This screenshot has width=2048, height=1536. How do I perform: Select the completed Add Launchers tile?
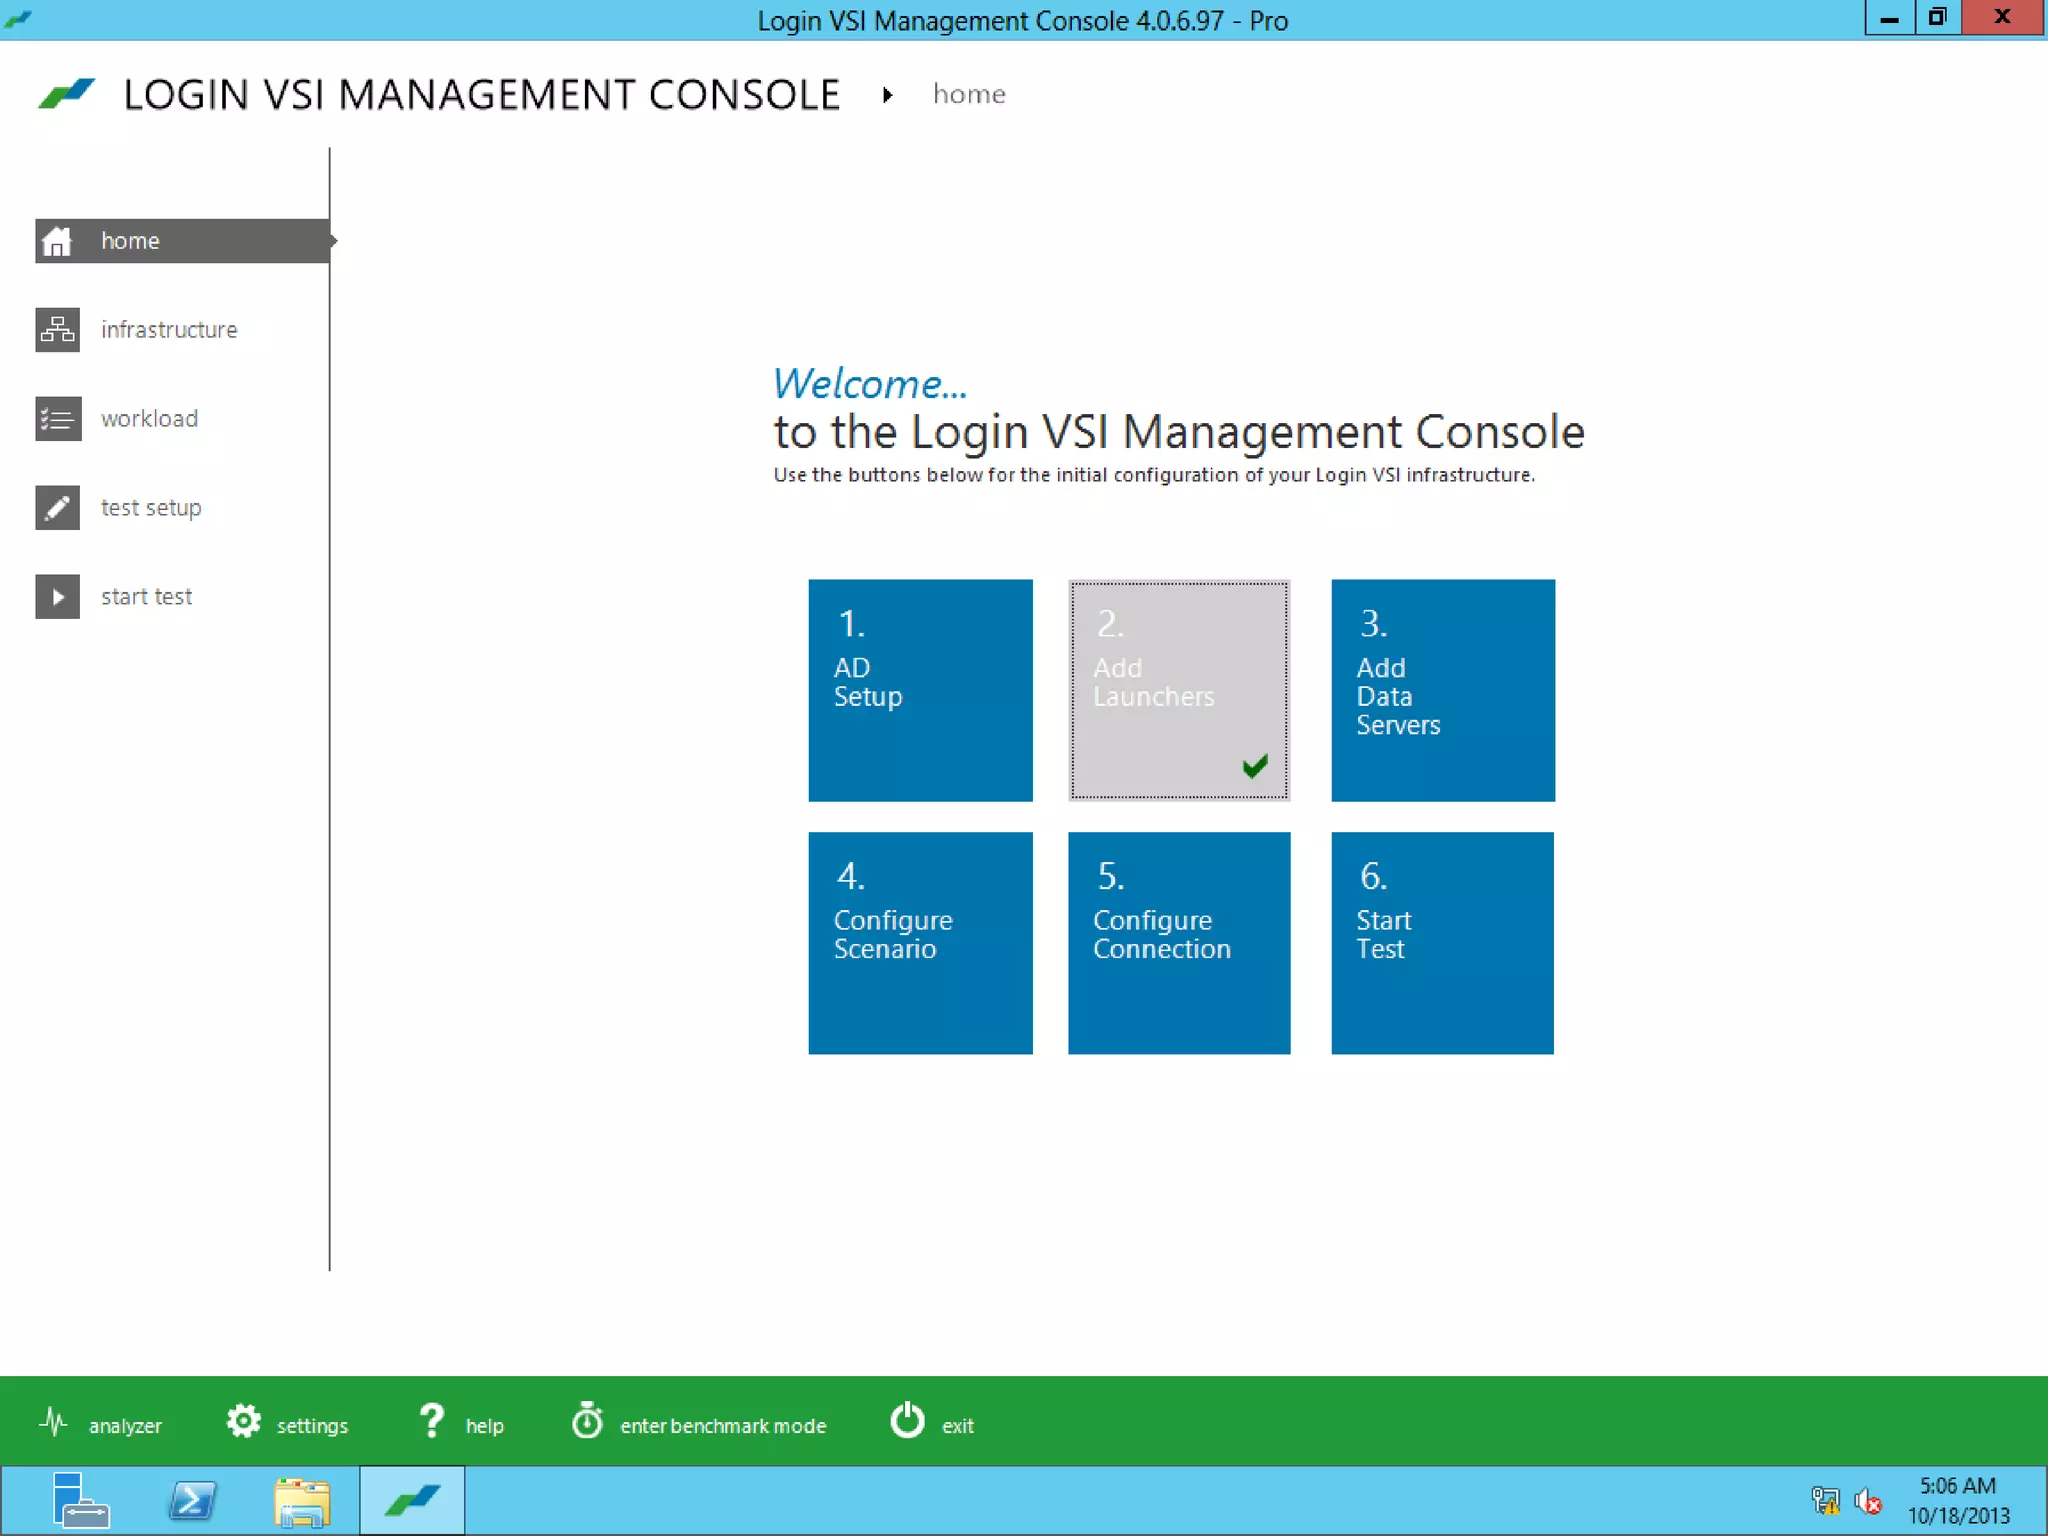[1179, 690]
